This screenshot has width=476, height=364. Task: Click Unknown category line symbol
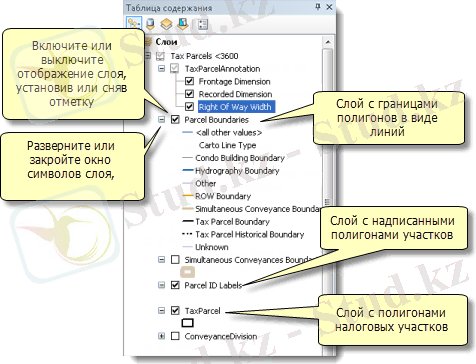[x=188, y=247]
